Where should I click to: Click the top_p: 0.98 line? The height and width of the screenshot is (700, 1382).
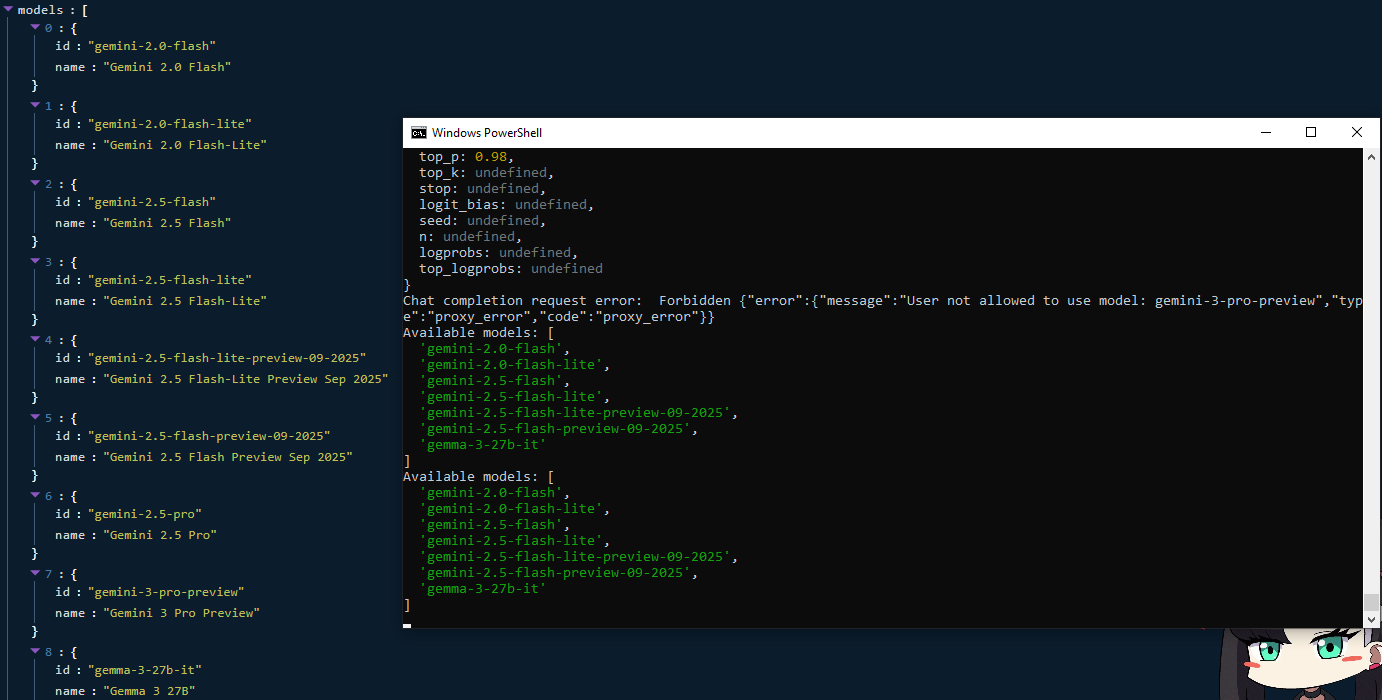tap(467, 157)
